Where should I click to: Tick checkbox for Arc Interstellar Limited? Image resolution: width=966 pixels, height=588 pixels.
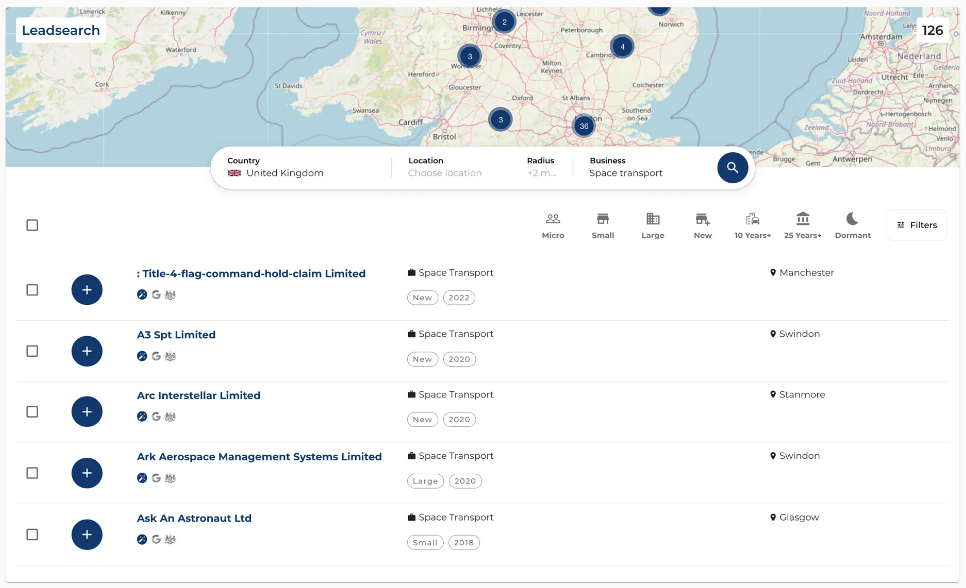pos(32,412)
